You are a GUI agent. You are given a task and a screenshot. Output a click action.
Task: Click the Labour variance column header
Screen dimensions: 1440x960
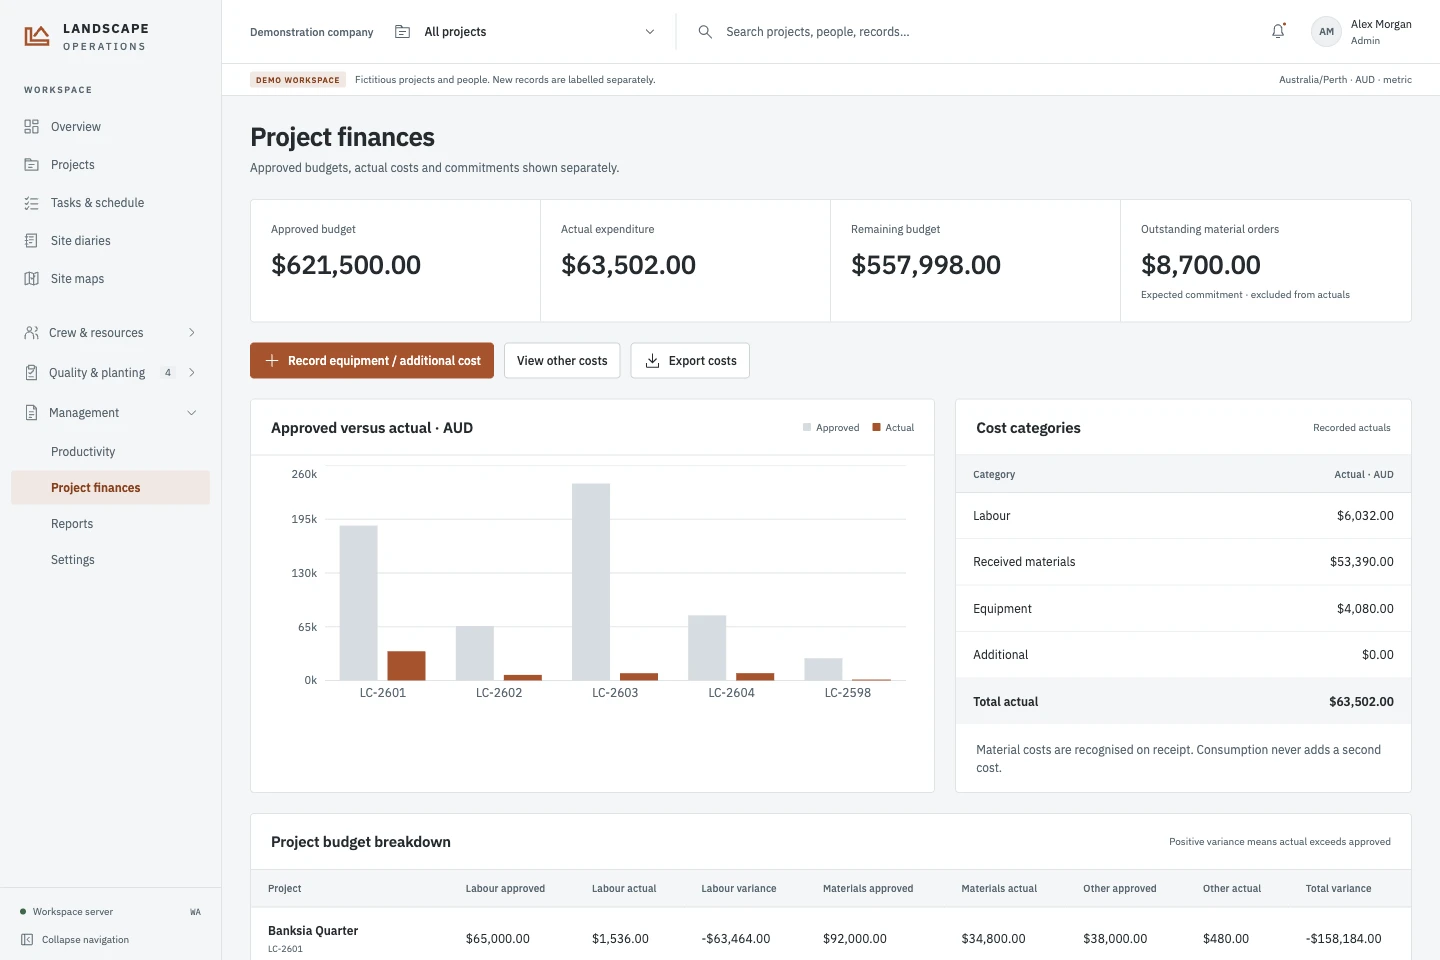[x=739, y=889]
